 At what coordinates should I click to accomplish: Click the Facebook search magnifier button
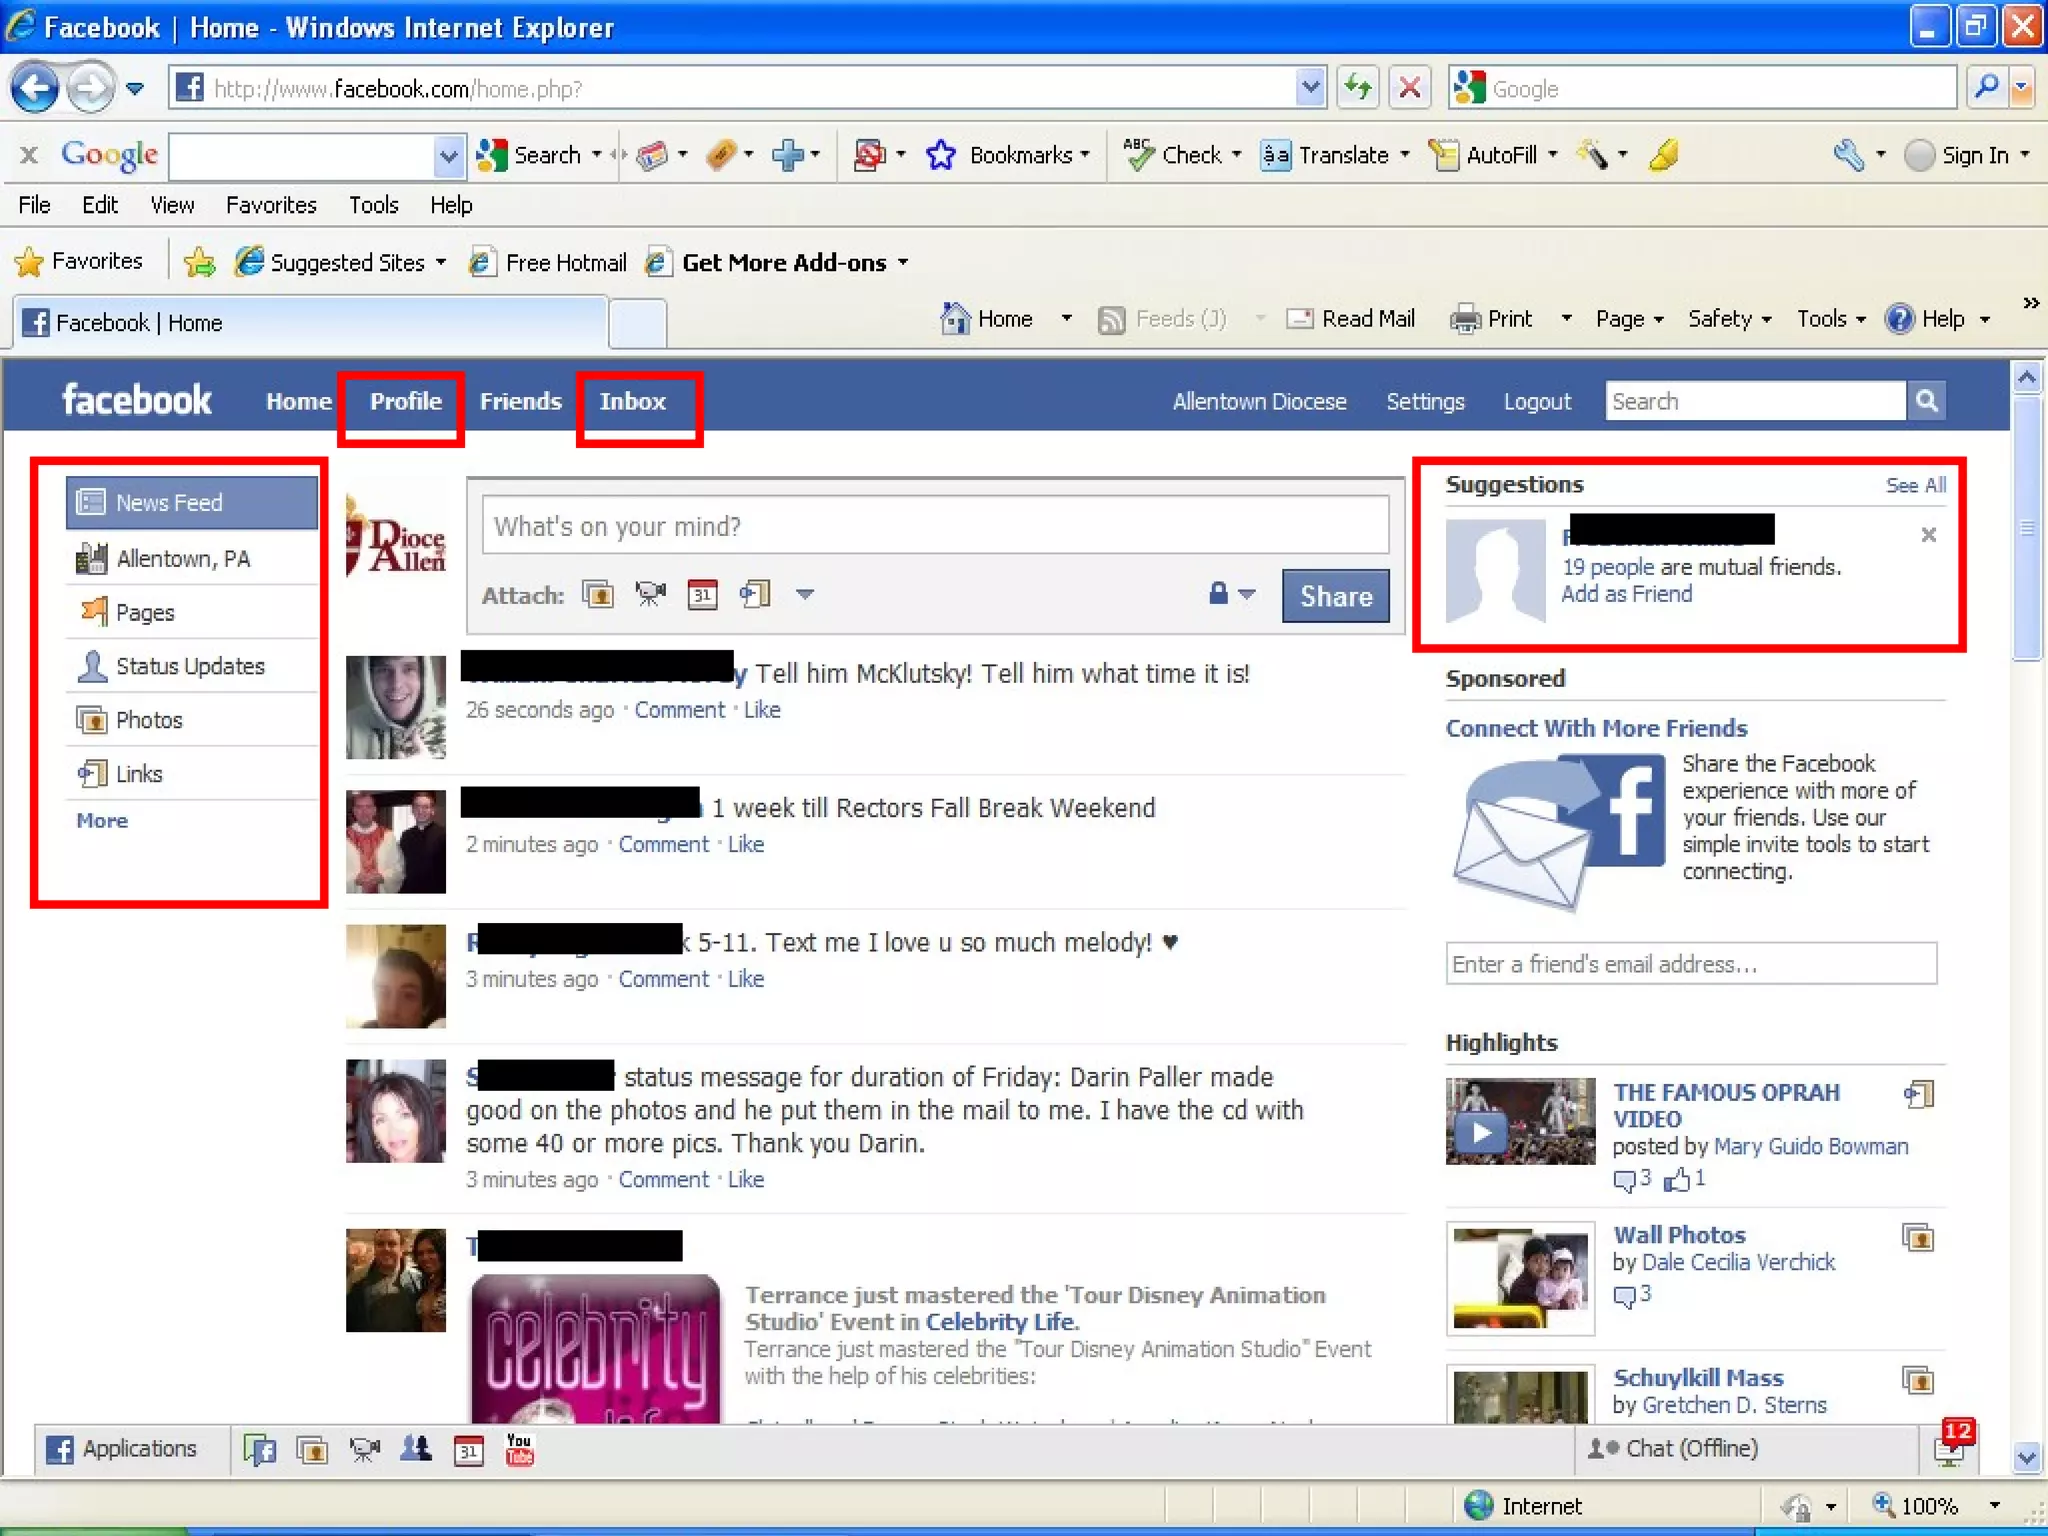coord(1926,401)
